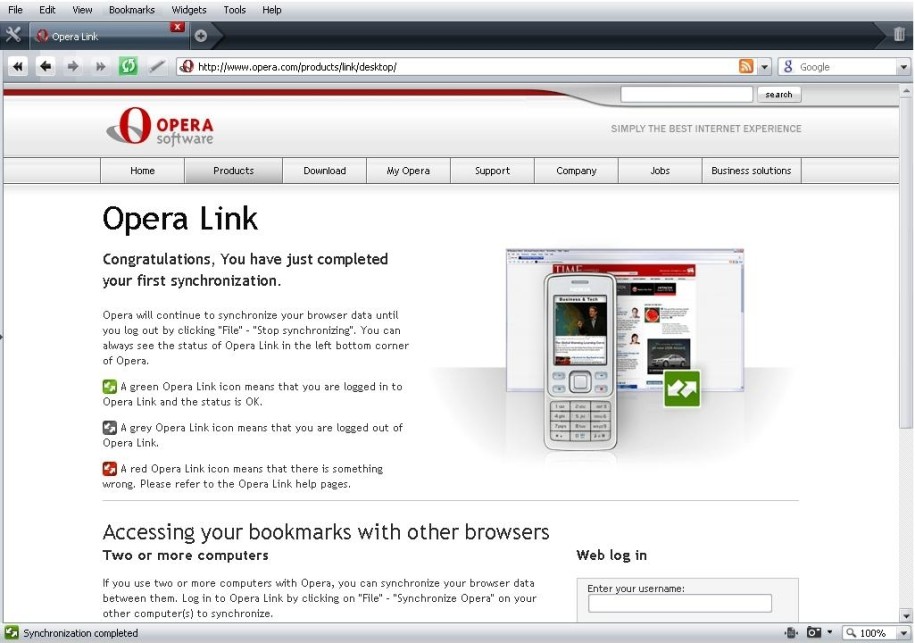
Task: Toggle the camera show-images button
Action: pos(815,633)
